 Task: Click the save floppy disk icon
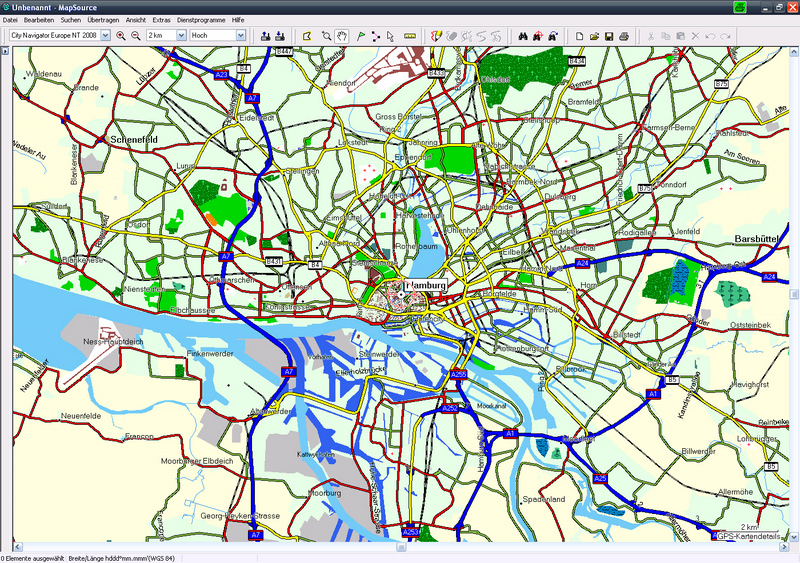click(609, 35)
